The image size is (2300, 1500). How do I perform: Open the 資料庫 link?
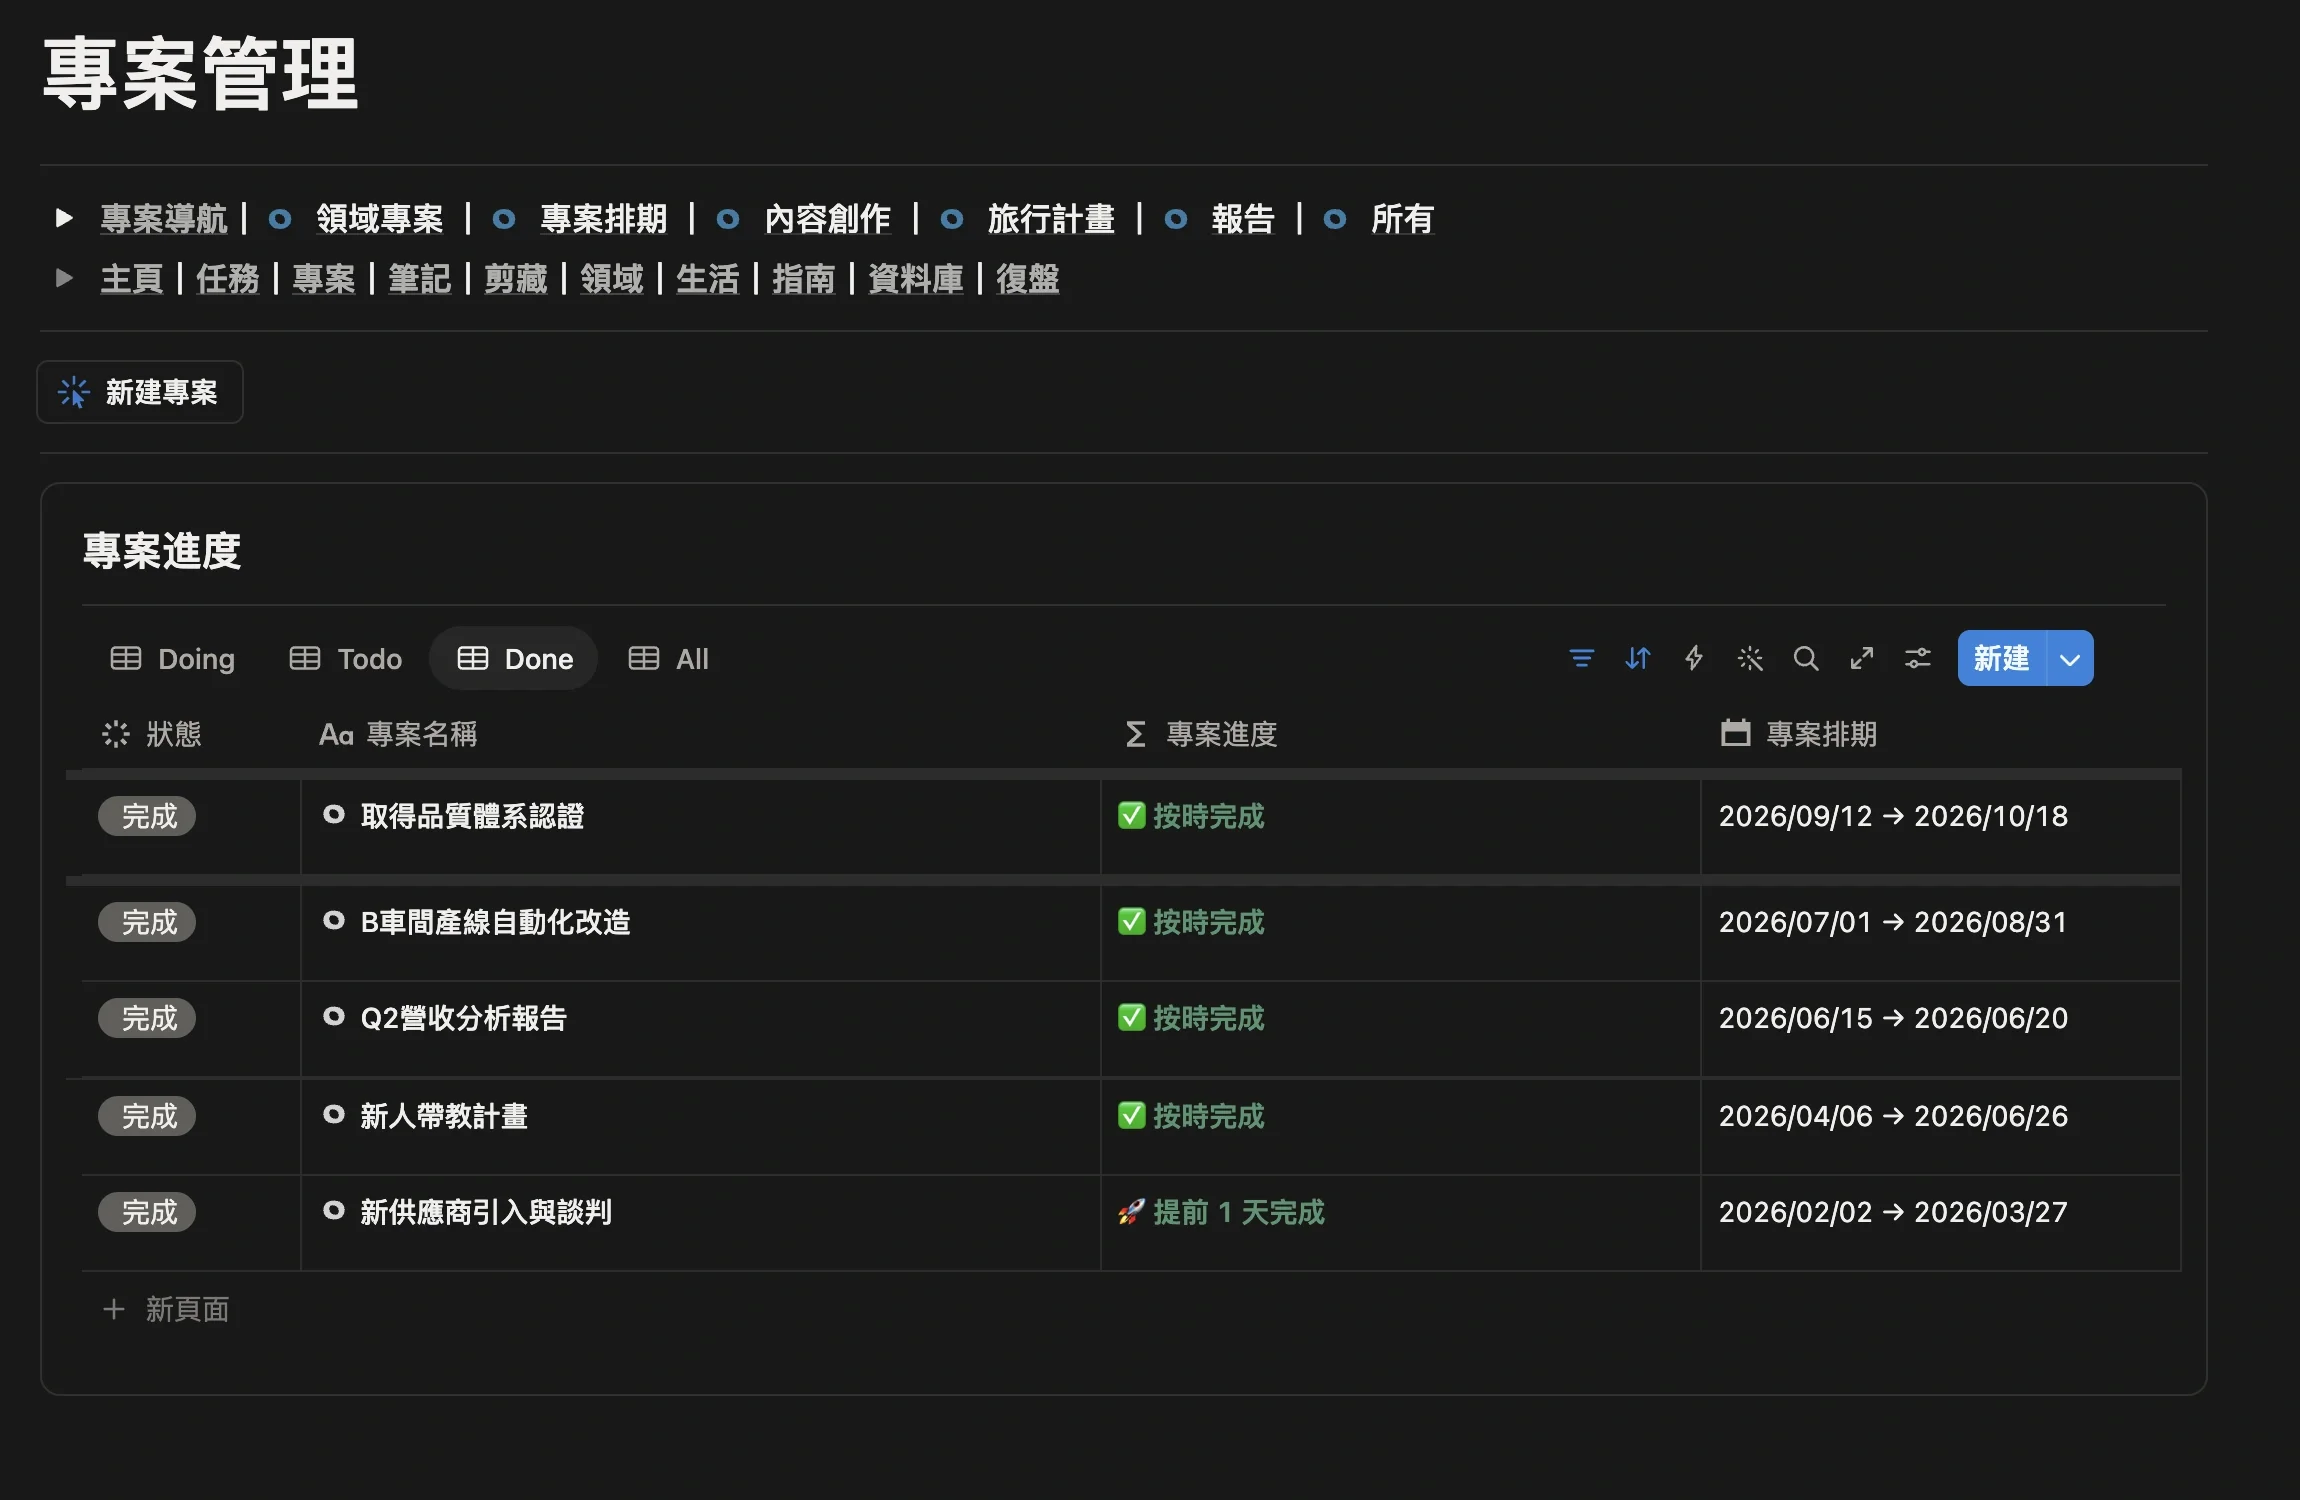click(916, 278)
